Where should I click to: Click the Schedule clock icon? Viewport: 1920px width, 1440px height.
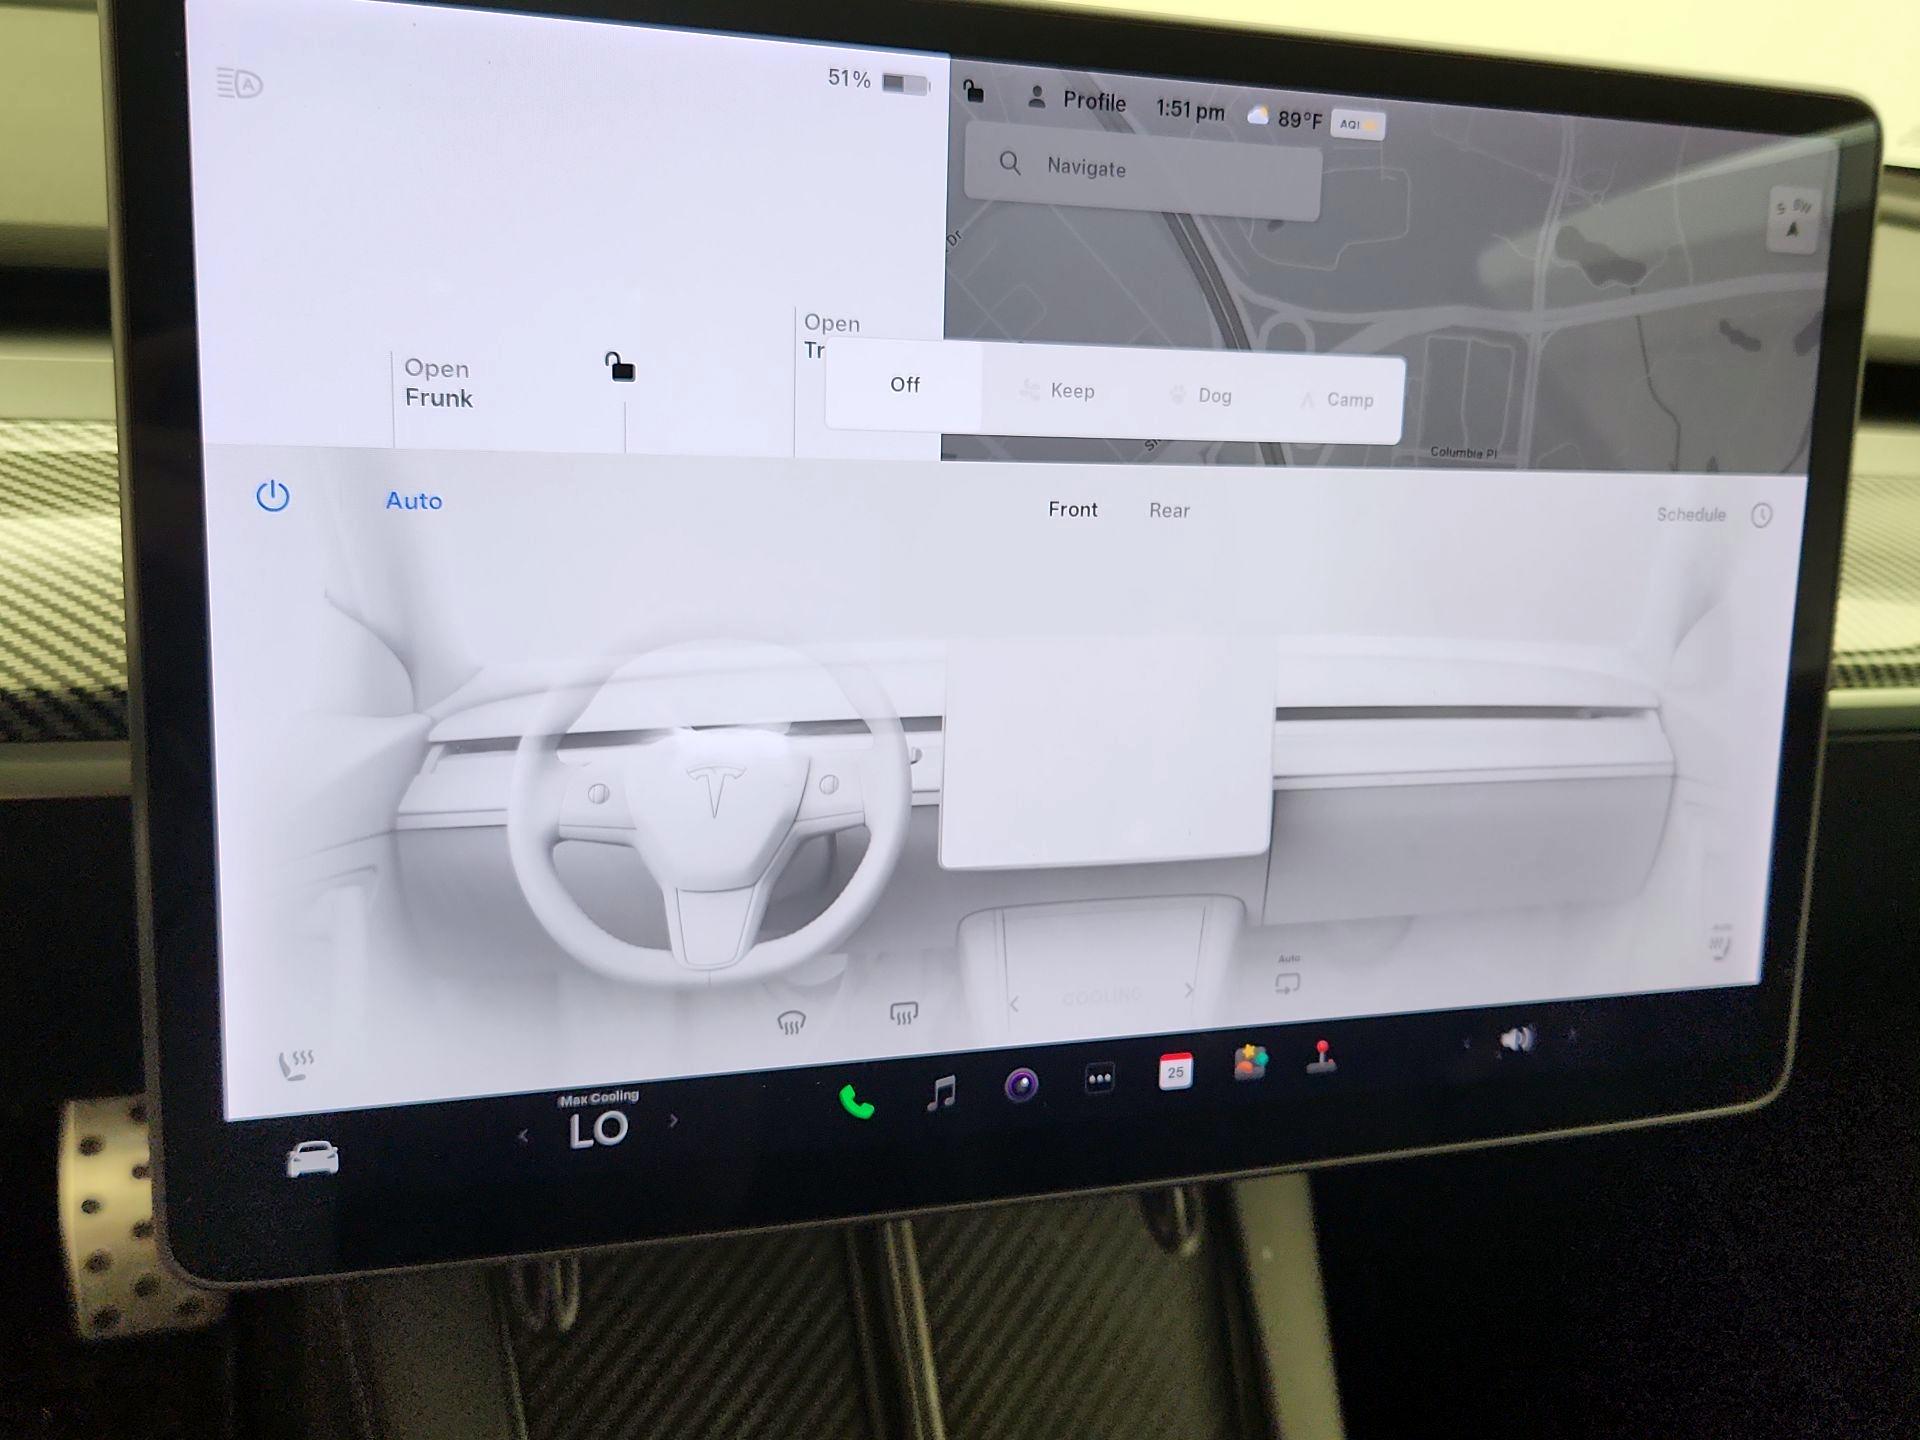tap(1762, 515)
